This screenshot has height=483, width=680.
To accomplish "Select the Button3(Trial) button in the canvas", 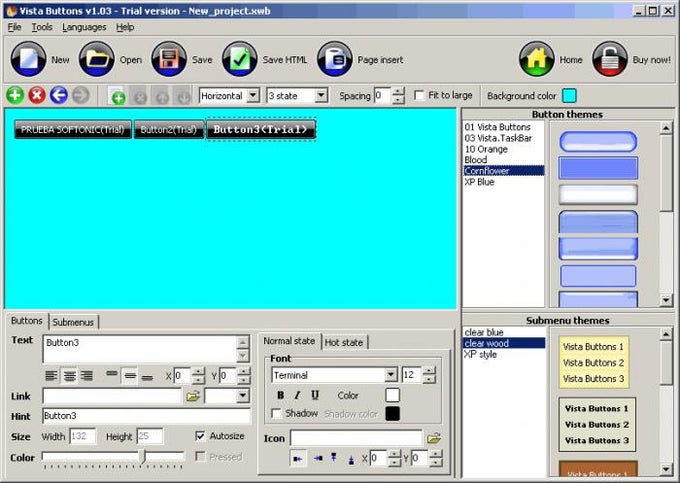I will [261, 129].
